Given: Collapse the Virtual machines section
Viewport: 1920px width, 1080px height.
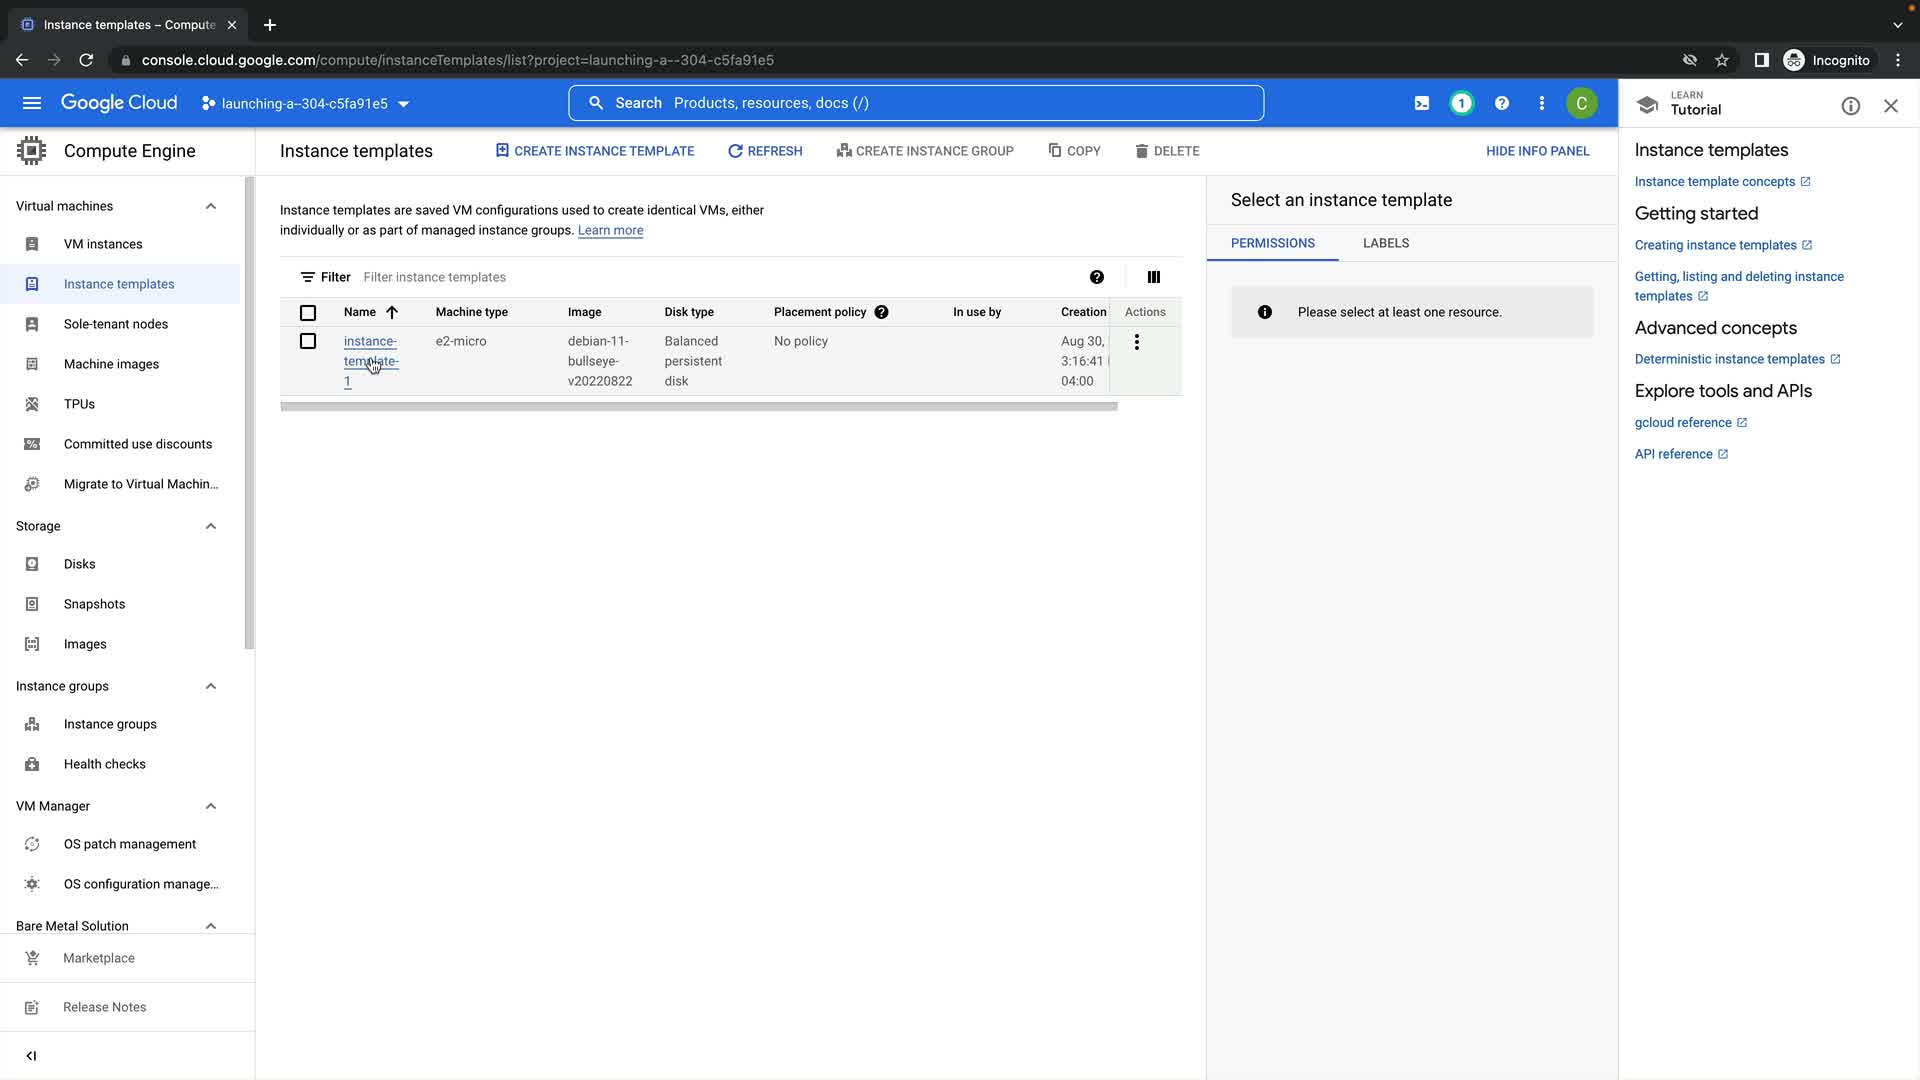Looking at the screenshot, I should pos(210,206).
